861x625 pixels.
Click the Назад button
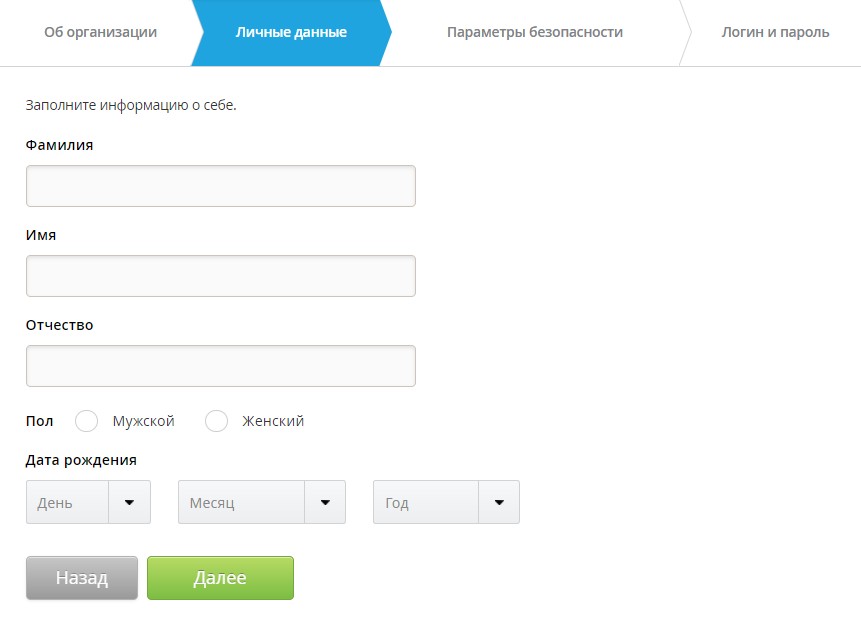tap(82, 578)
